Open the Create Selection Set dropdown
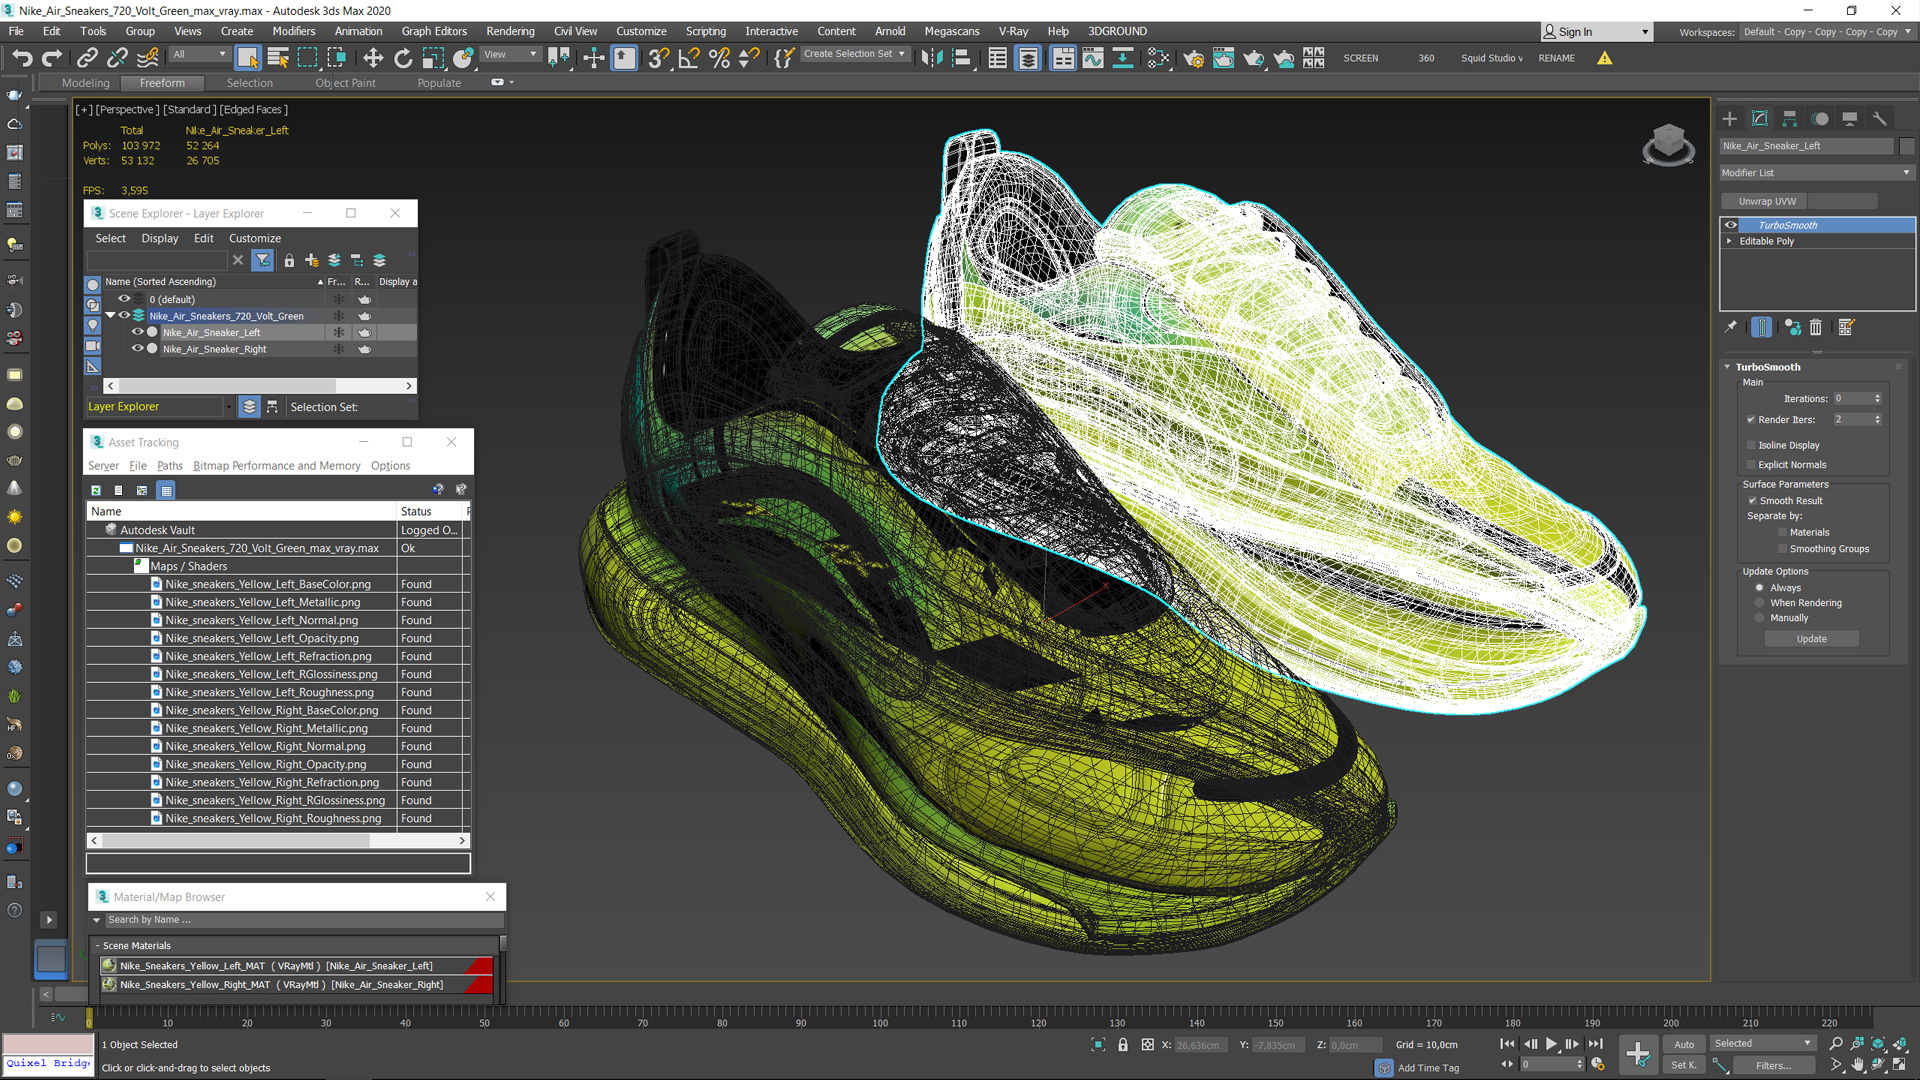Screen dimensions: 1920x1080 click(854, 54)
